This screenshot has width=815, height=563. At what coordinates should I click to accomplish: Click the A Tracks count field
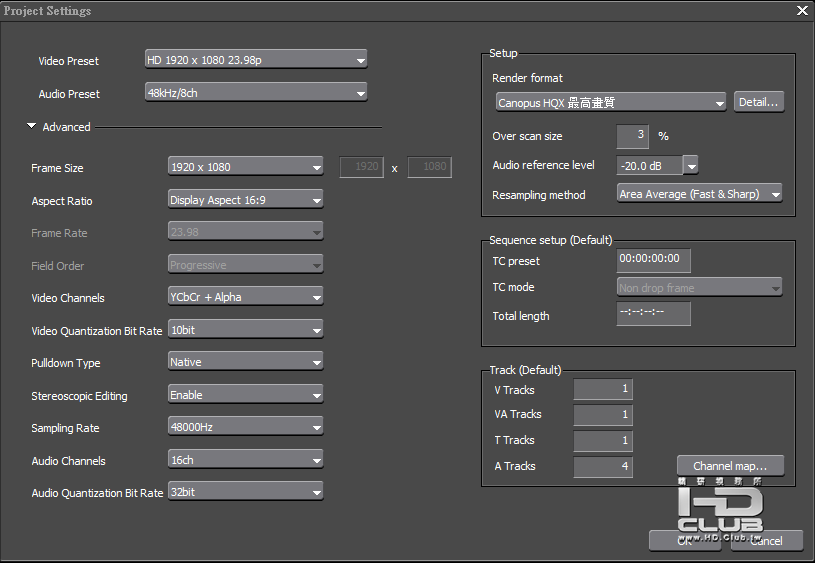click(x=603, y=466)
